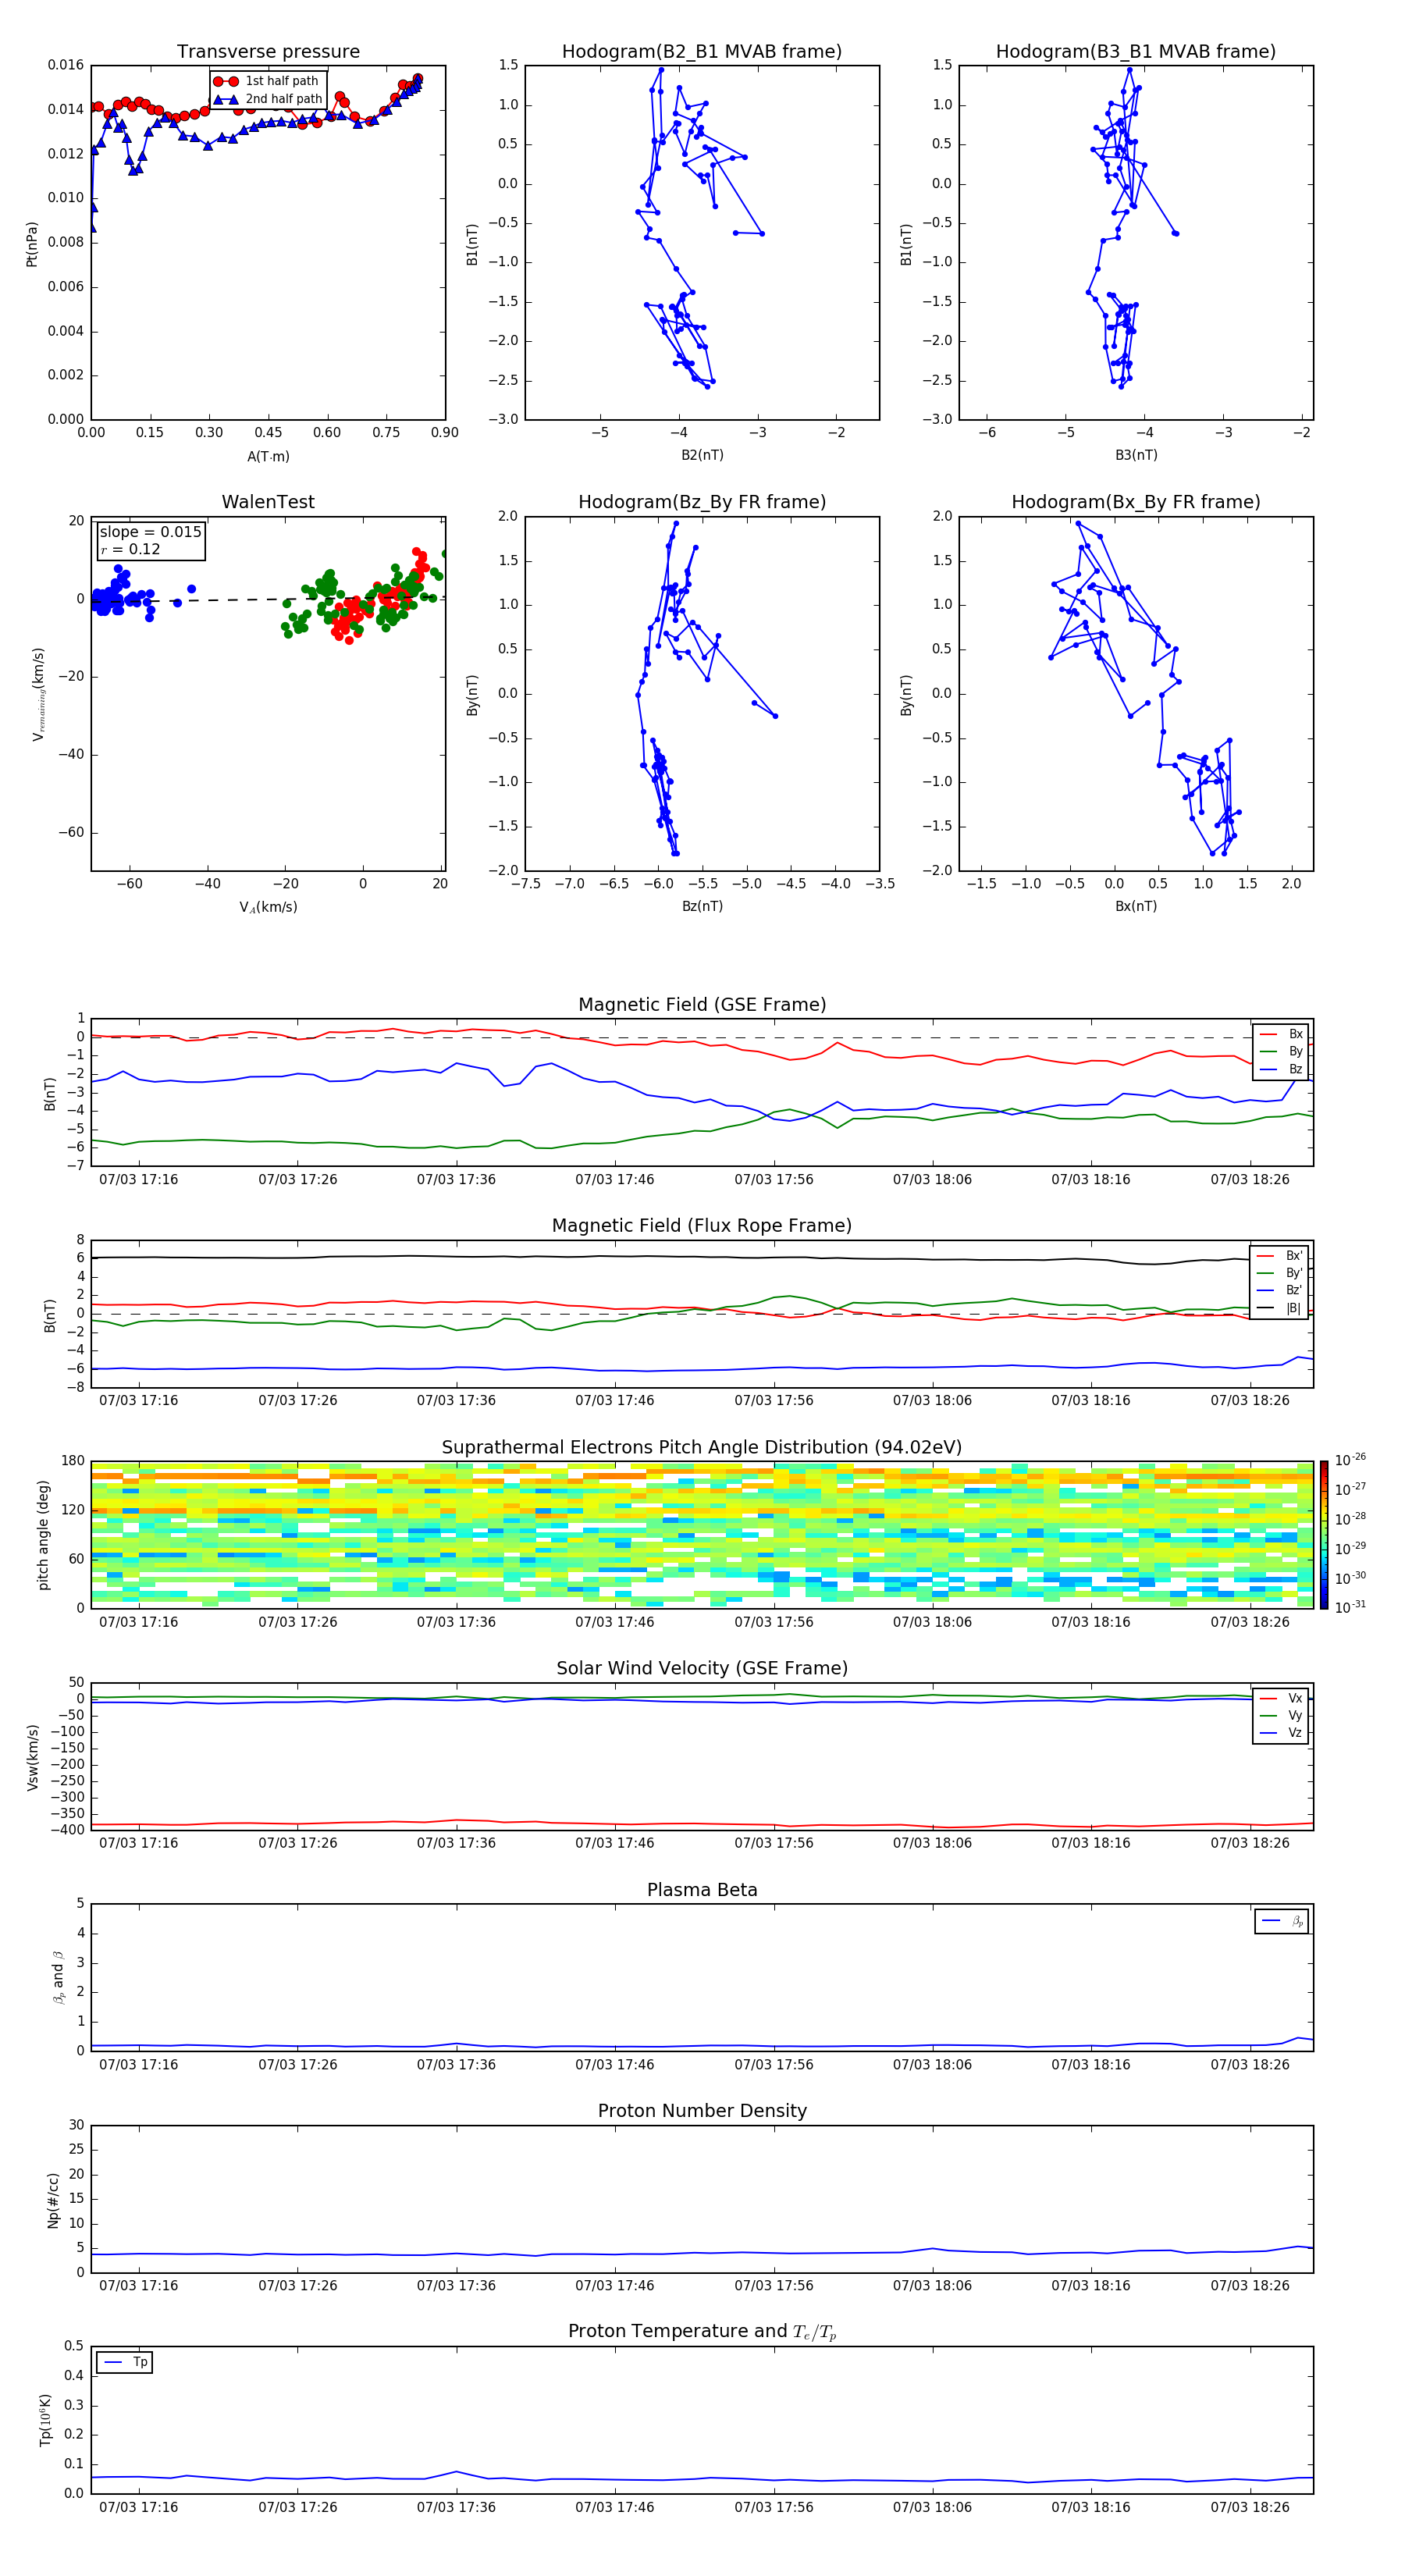The width and height of the screenshot is (1405, 2576).
Task: Click the "Hodogram(Bx_By FR frame)" title
Action: coord(1136,502)
